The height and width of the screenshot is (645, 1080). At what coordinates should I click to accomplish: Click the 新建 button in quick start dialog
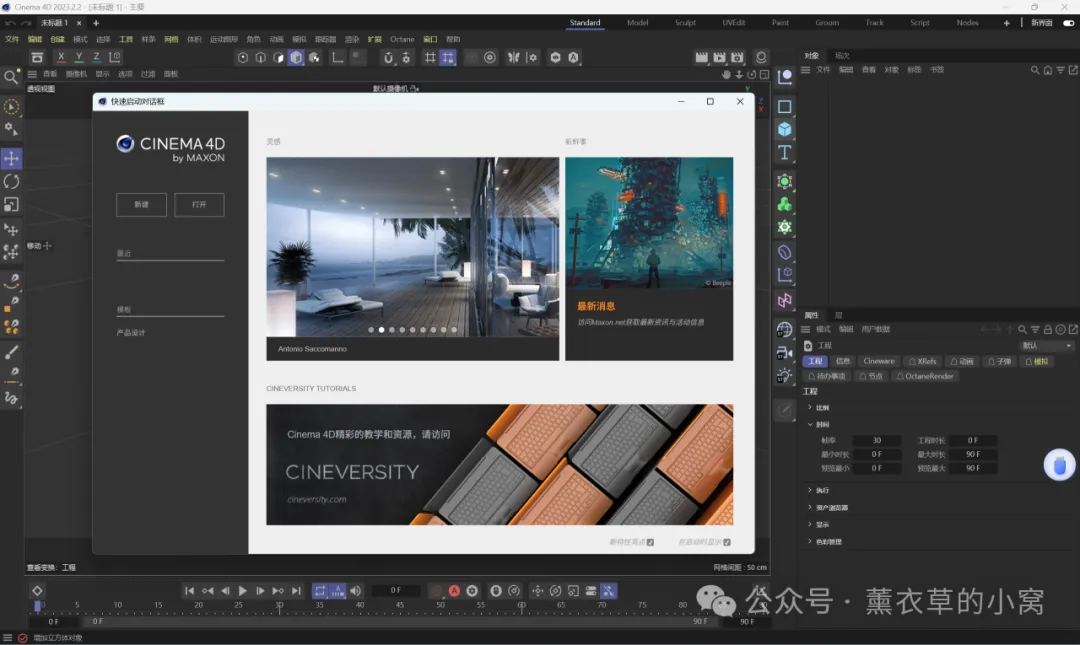click(x=141, y=205)
